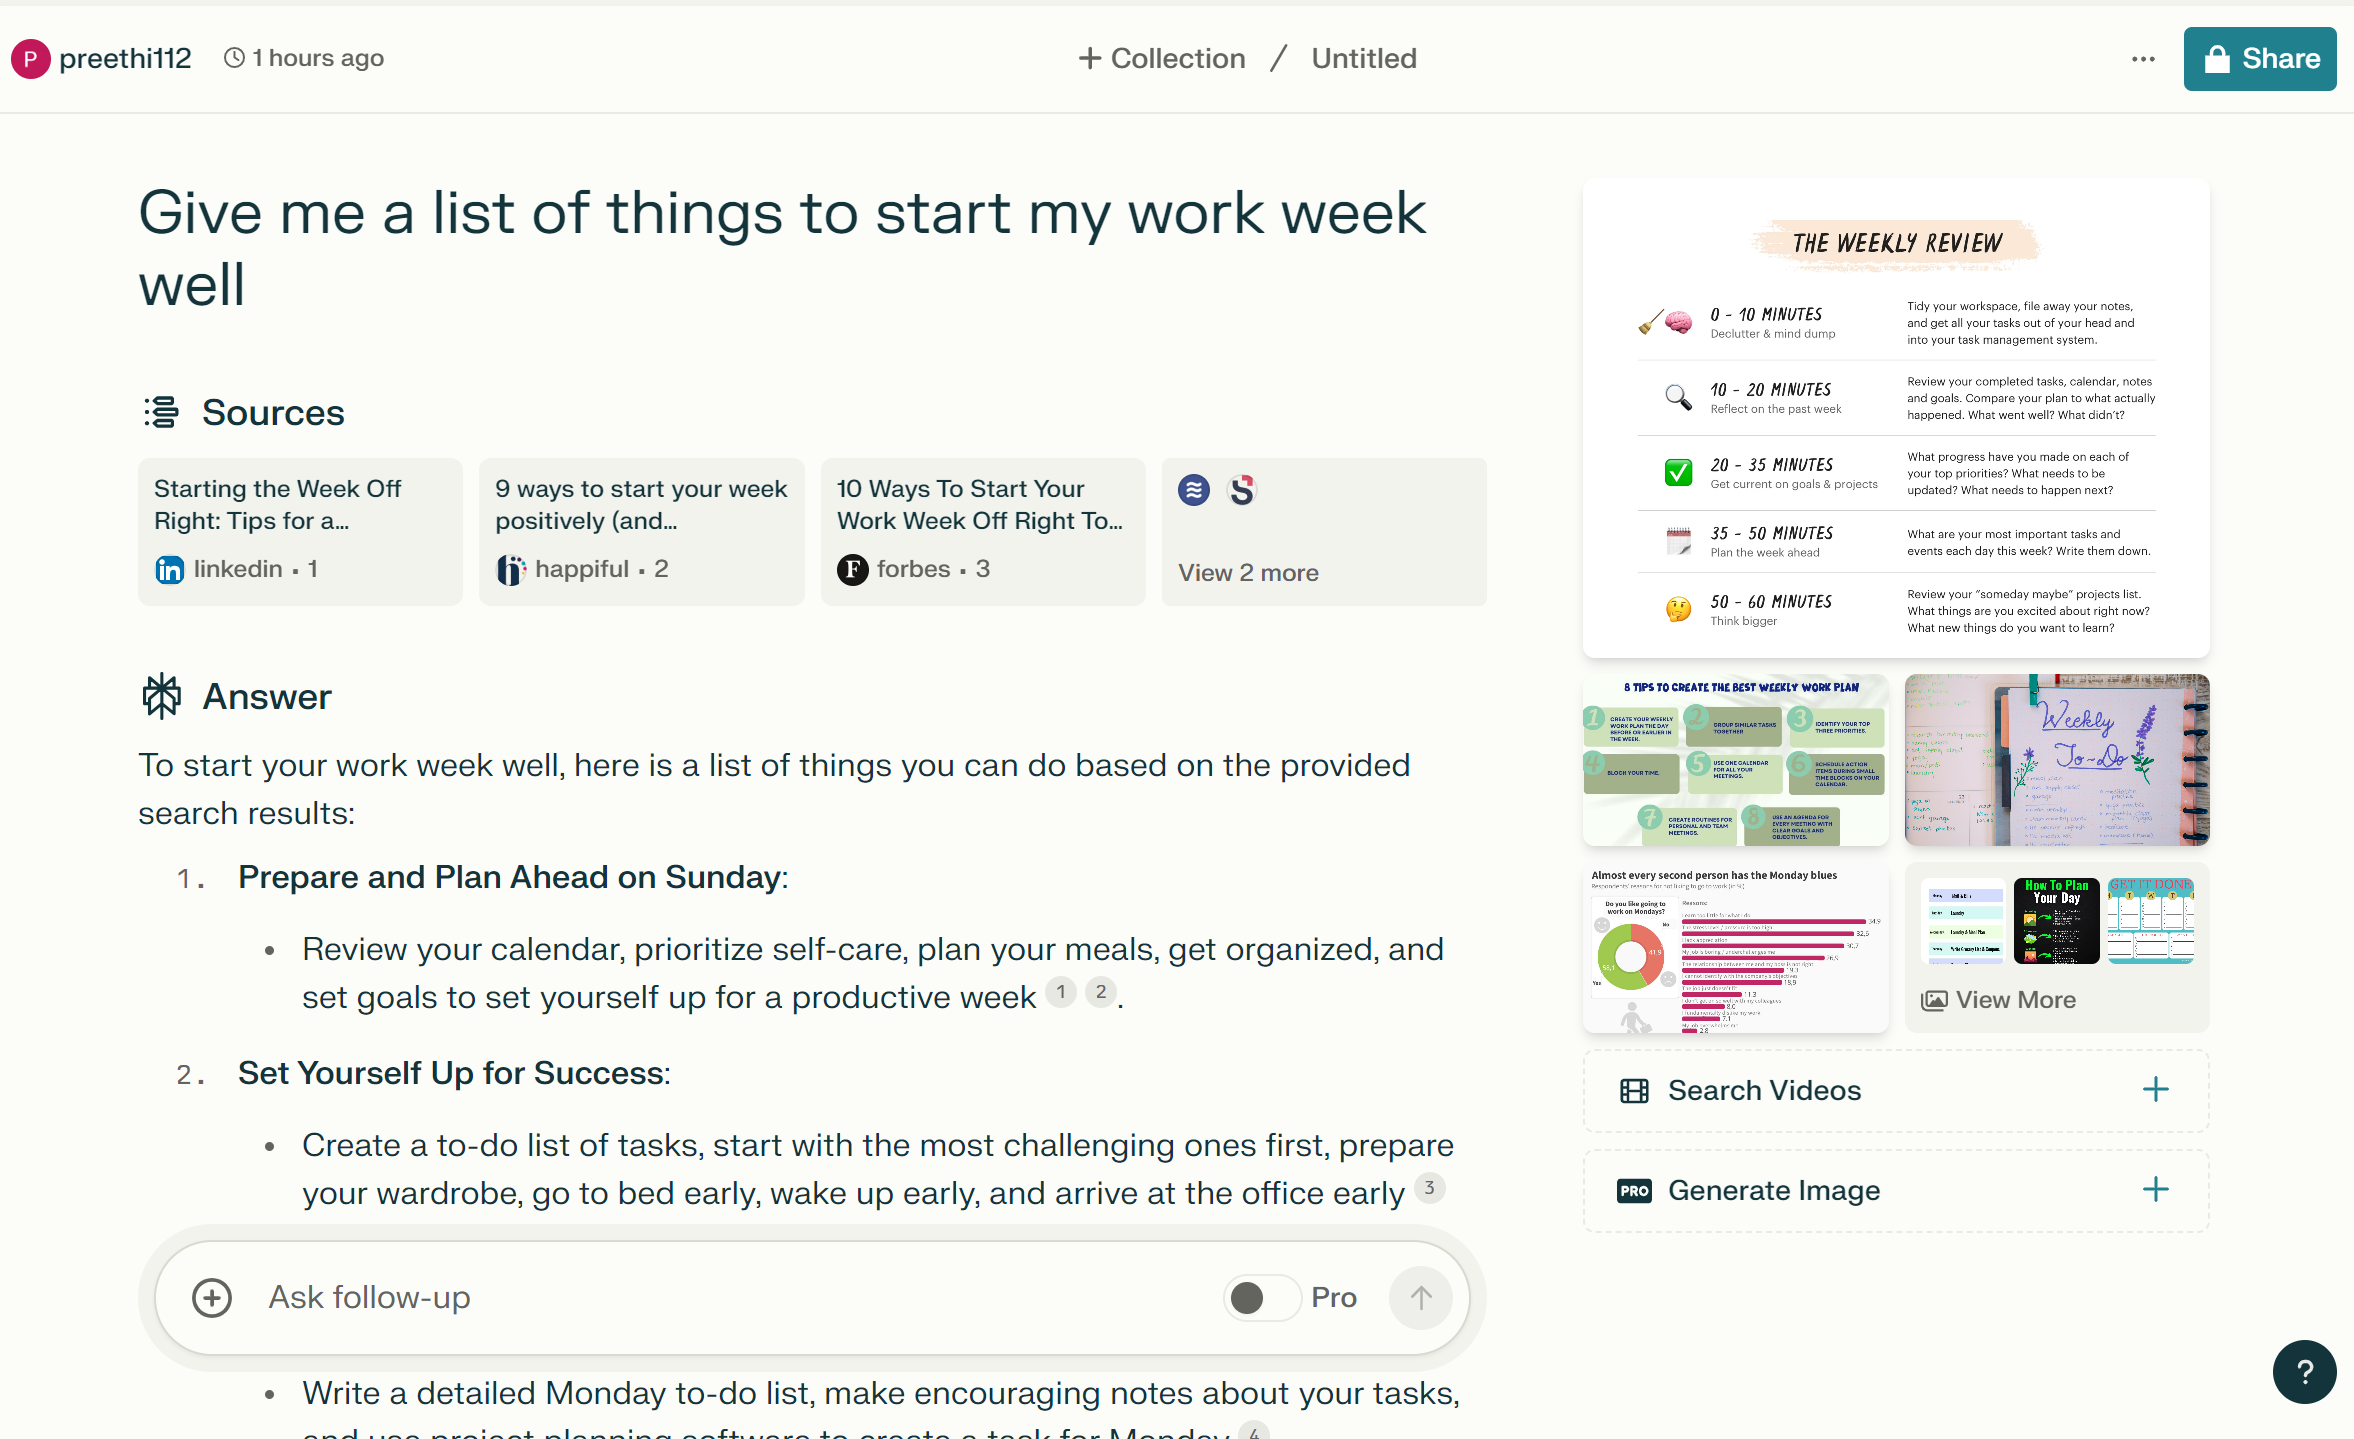Viewport: 2354px width, 1439px height.
Task: Toggle the Pro search switch
Action: (1261, 1298)
